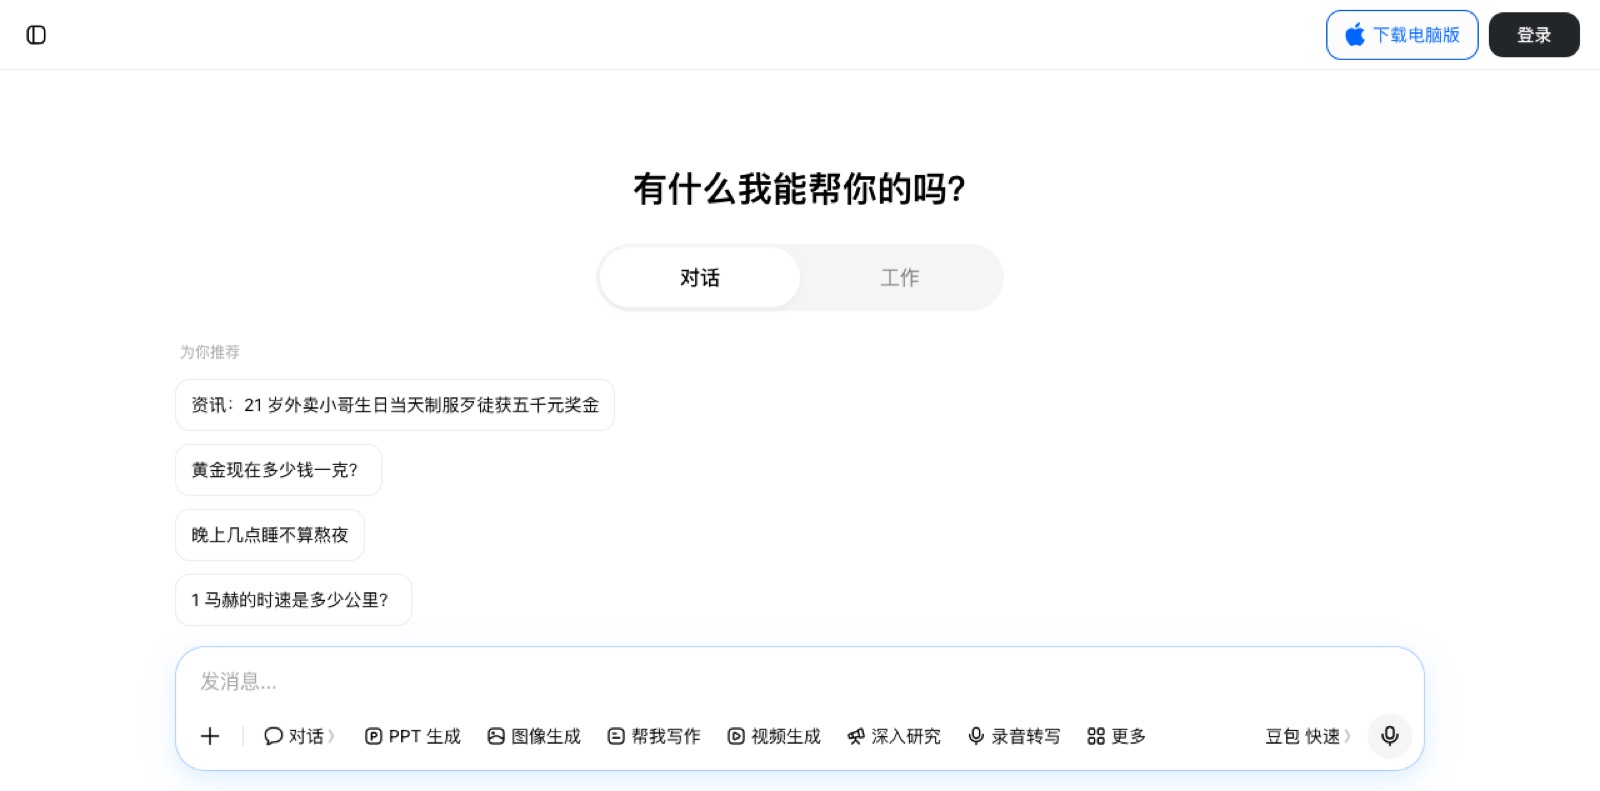The width and height of the screenshot is (1600, 791).
Task: Select suggestion 1 马赫的时速是多少公里
Action: coord(294,600)
